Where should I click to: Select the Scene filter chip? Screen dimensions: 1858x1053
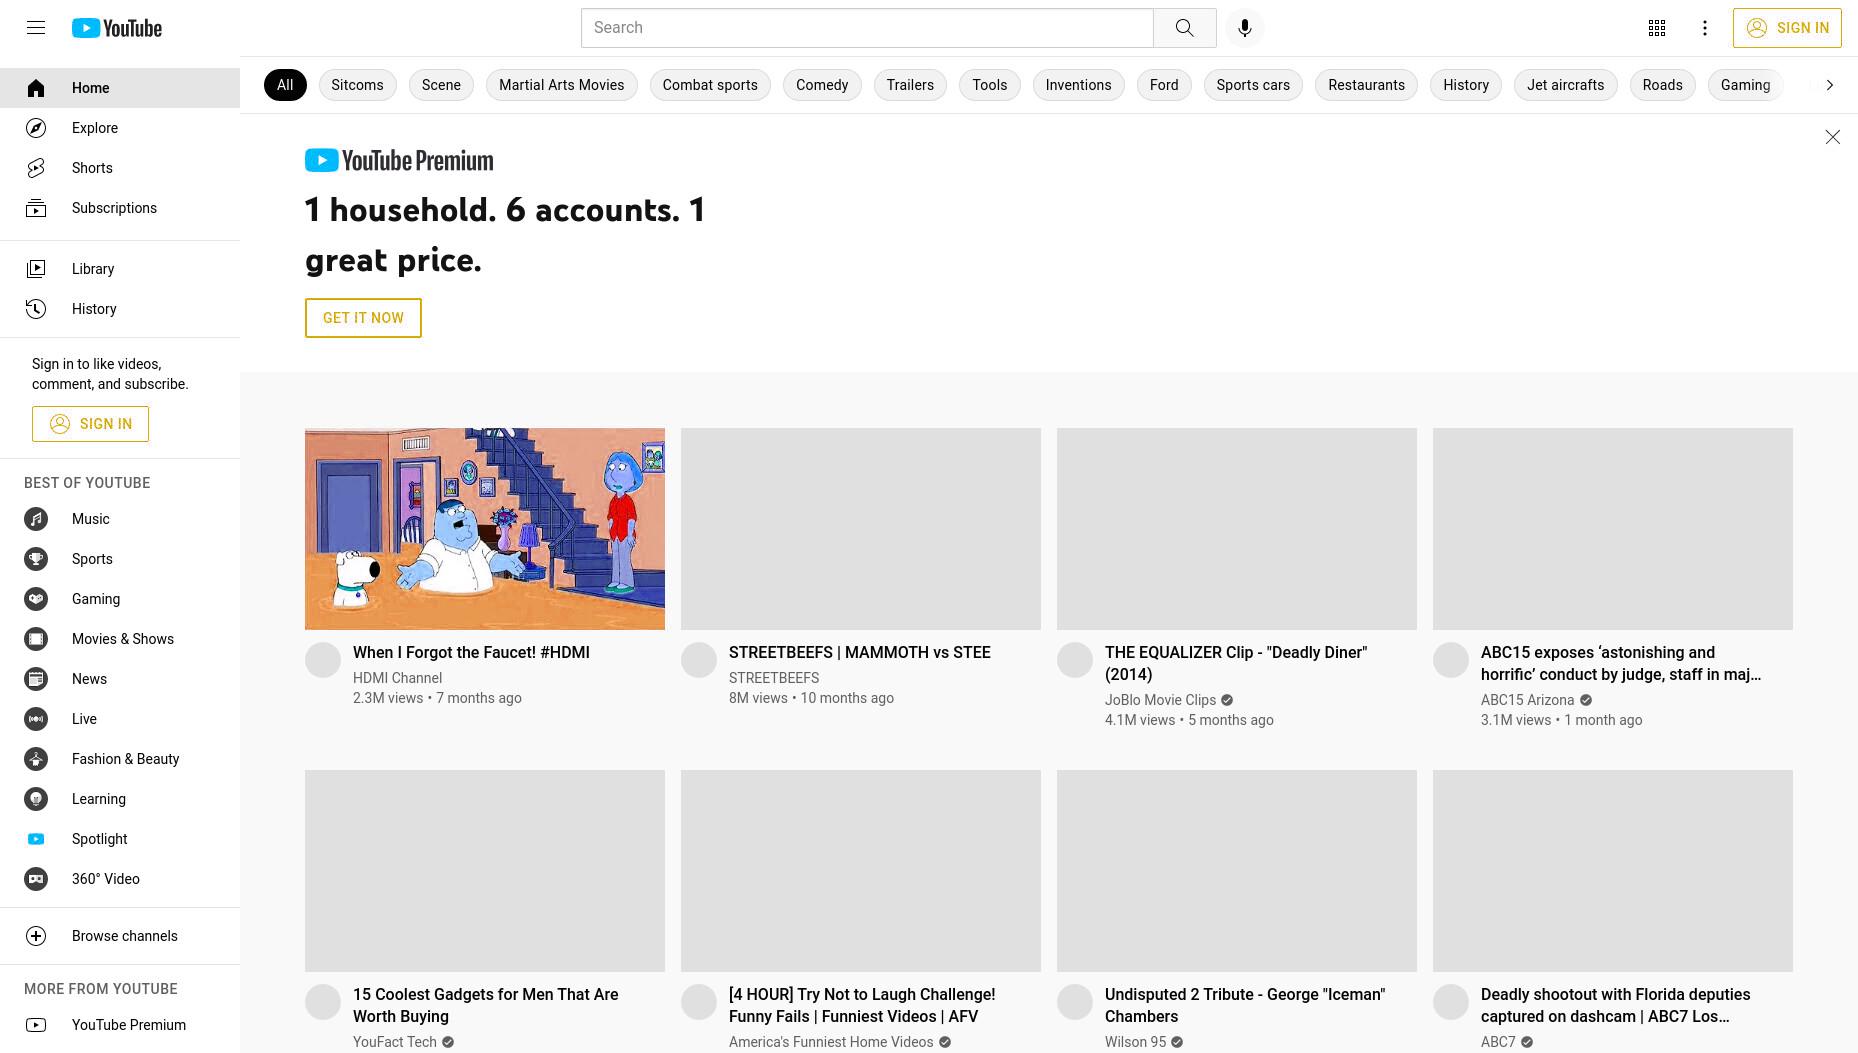point(441,85)
